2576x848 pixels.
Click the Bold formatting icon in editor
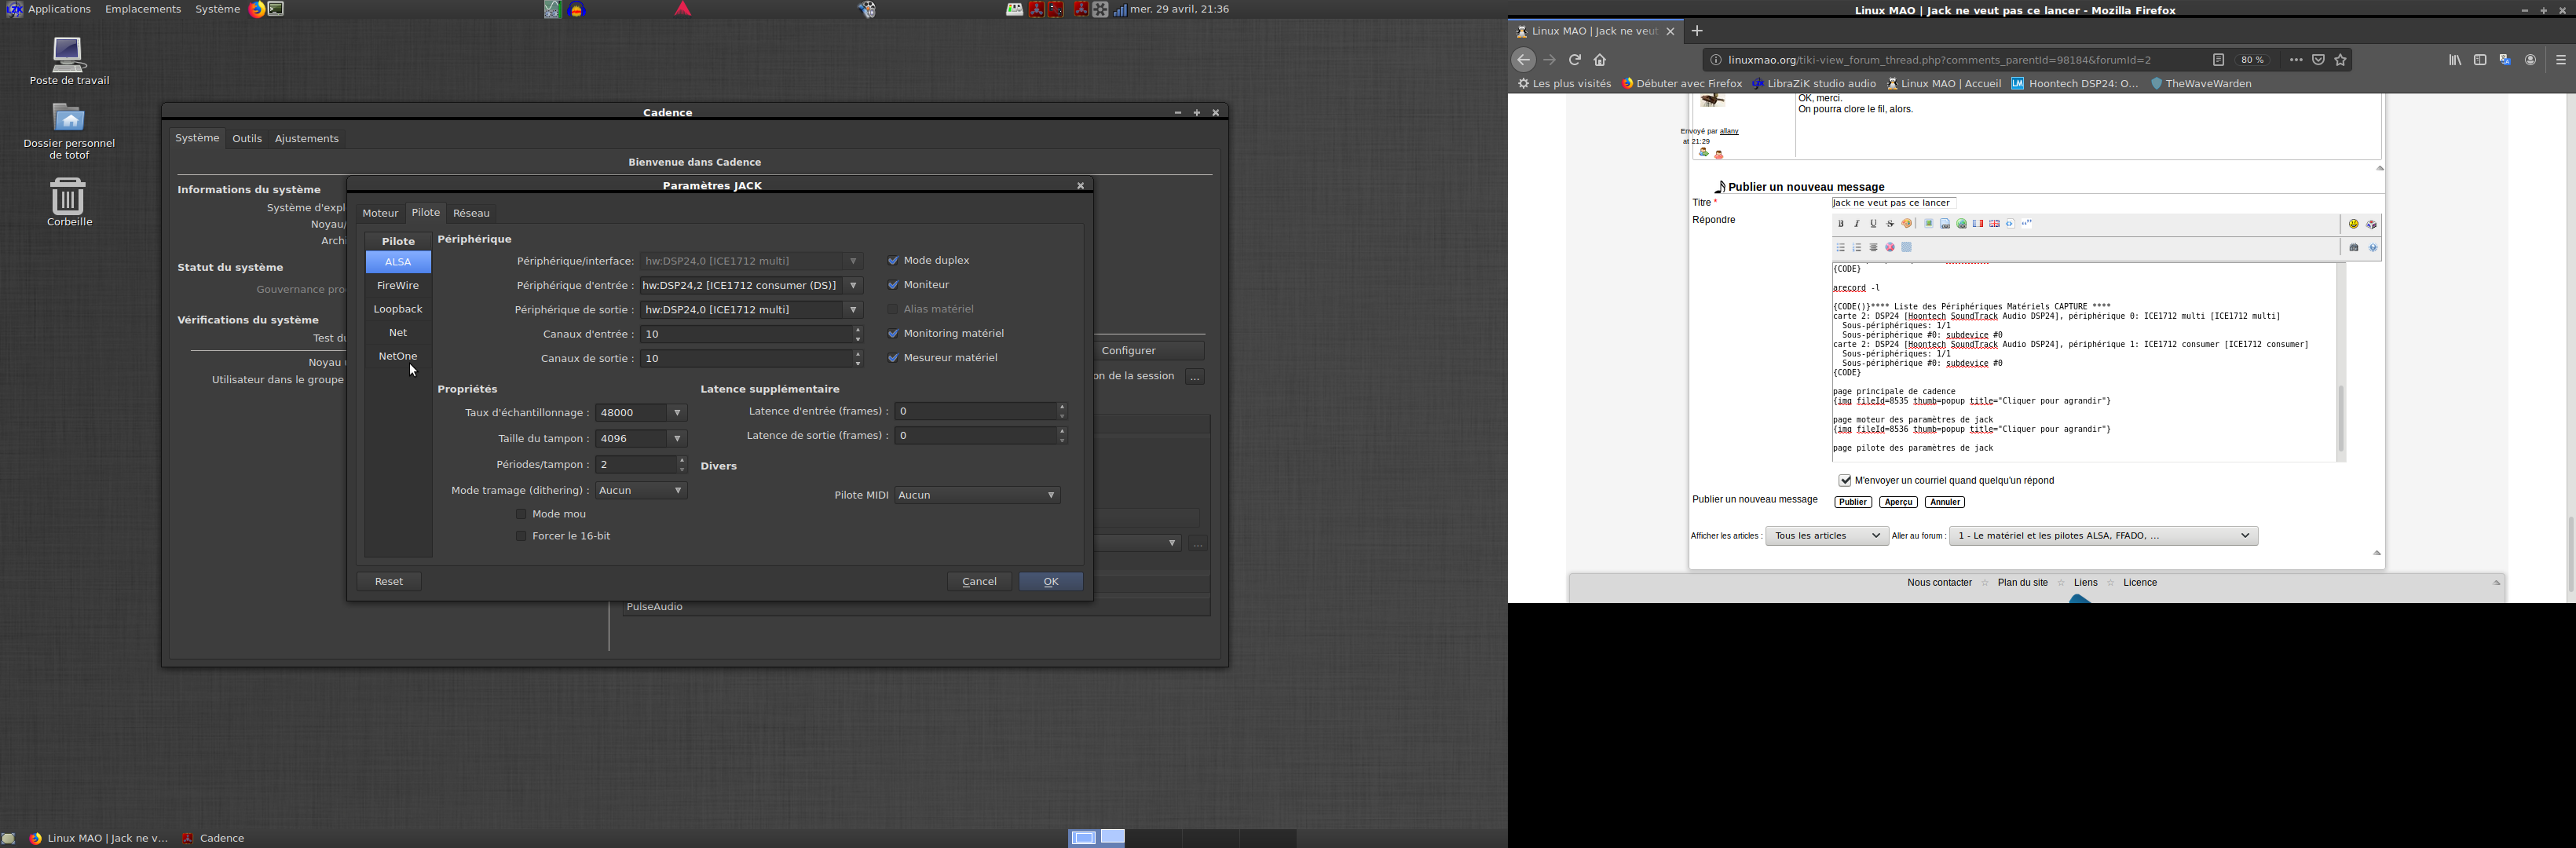tap(1840, 224)
